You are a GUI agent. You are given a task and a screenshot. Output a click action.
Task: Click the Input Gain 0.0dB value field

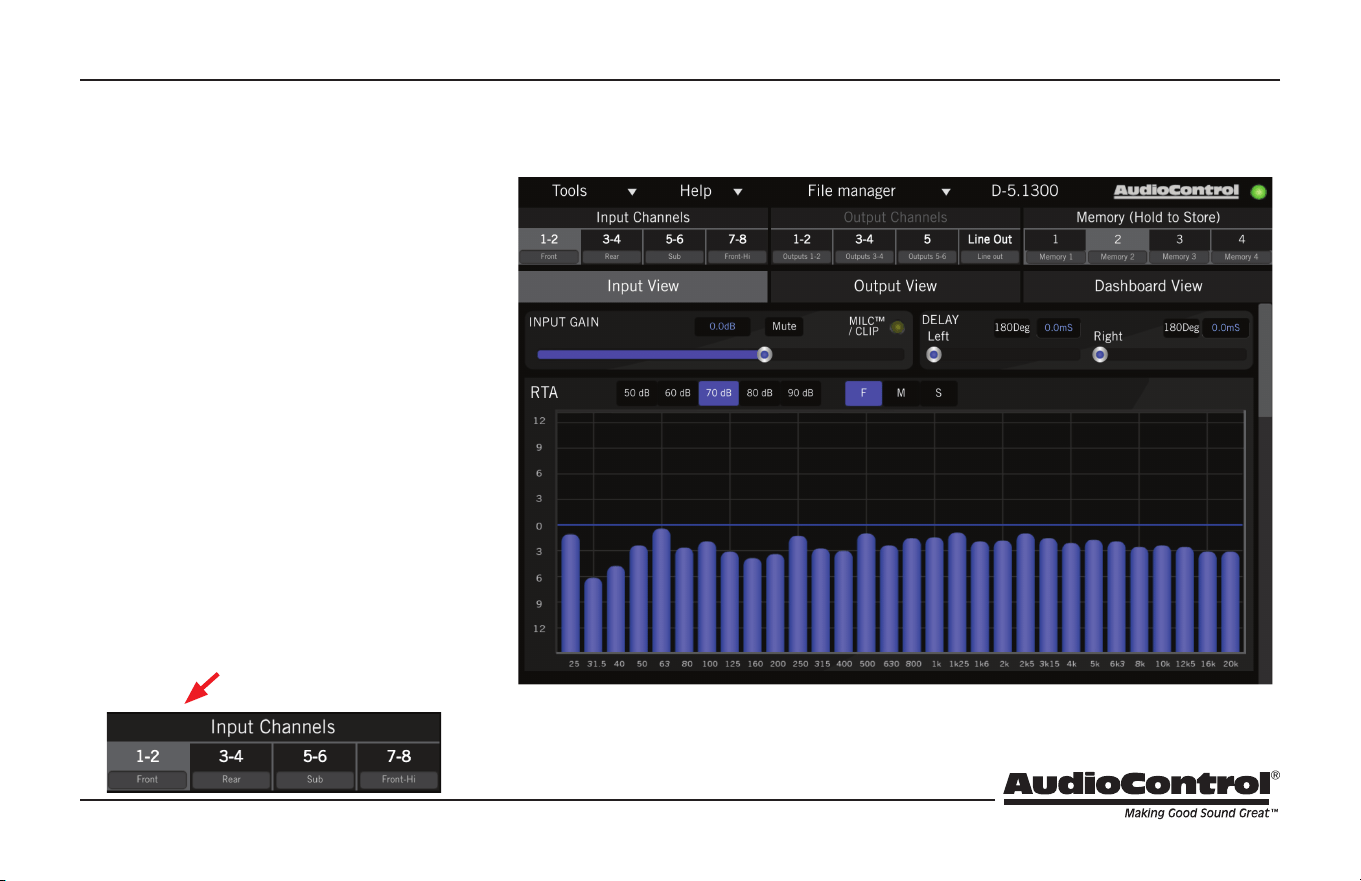click(722, 326)
